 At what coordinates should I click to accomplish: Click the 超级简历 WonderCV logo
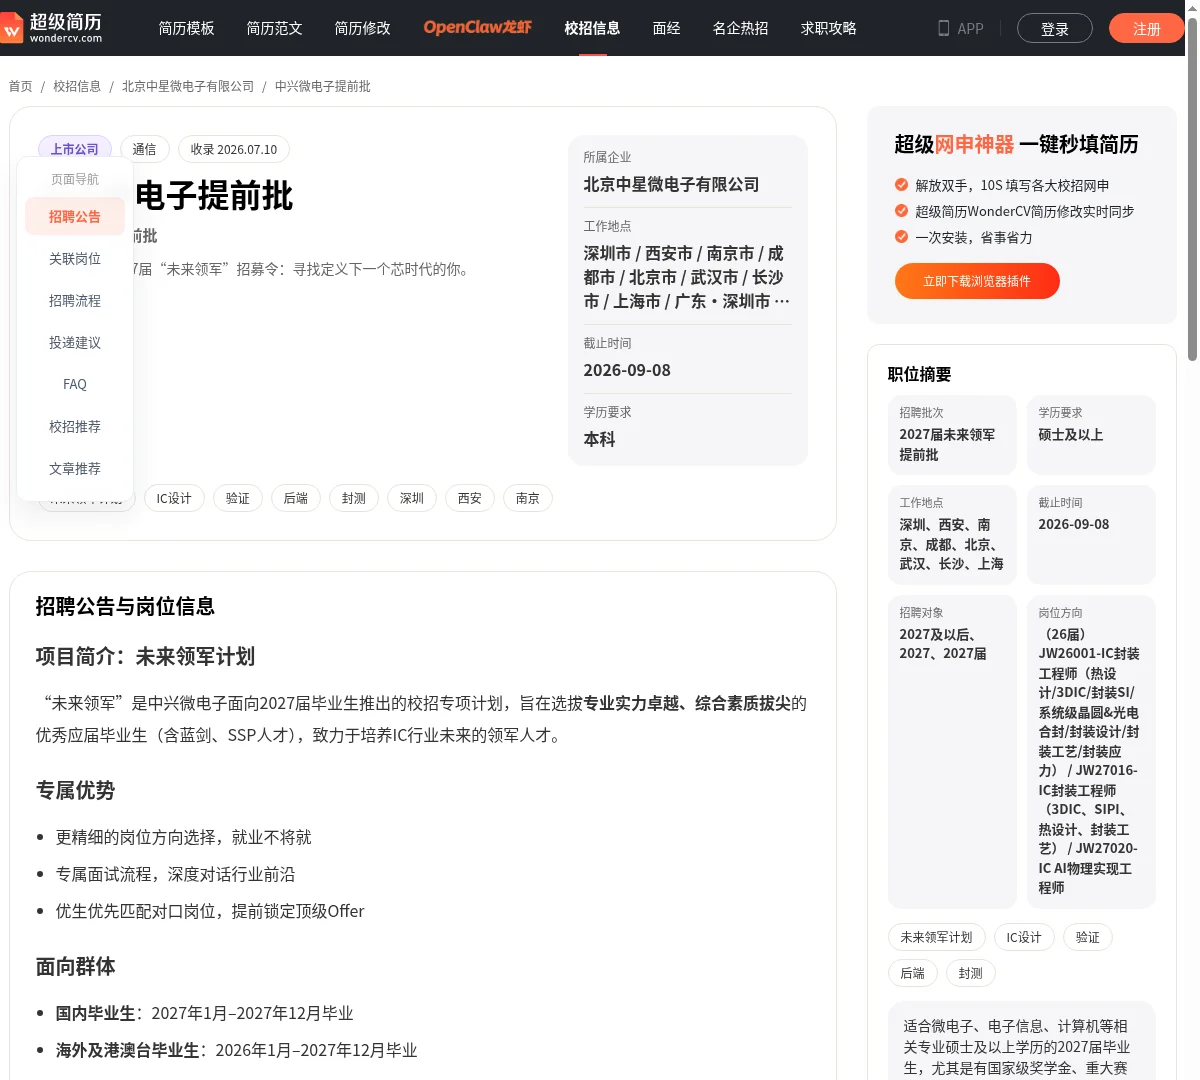point(52,27)
